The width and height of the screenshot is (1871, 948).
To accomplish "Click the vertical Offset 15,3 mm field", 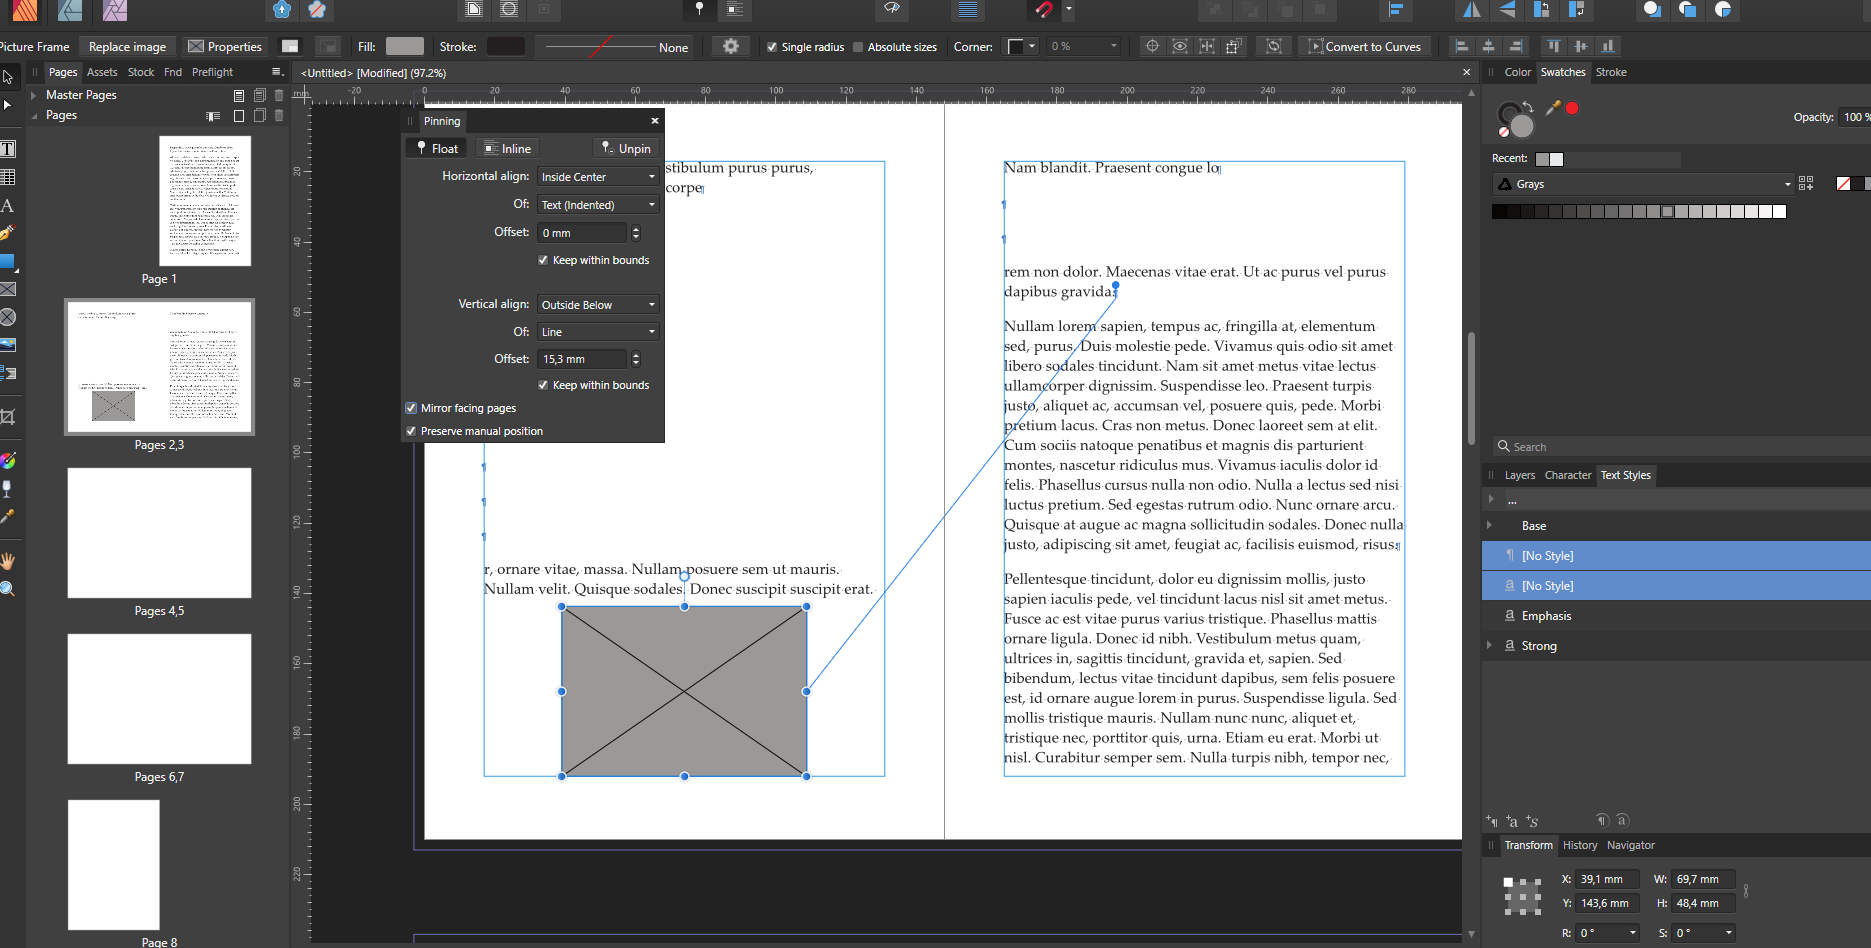I will [x=583, y=359].
